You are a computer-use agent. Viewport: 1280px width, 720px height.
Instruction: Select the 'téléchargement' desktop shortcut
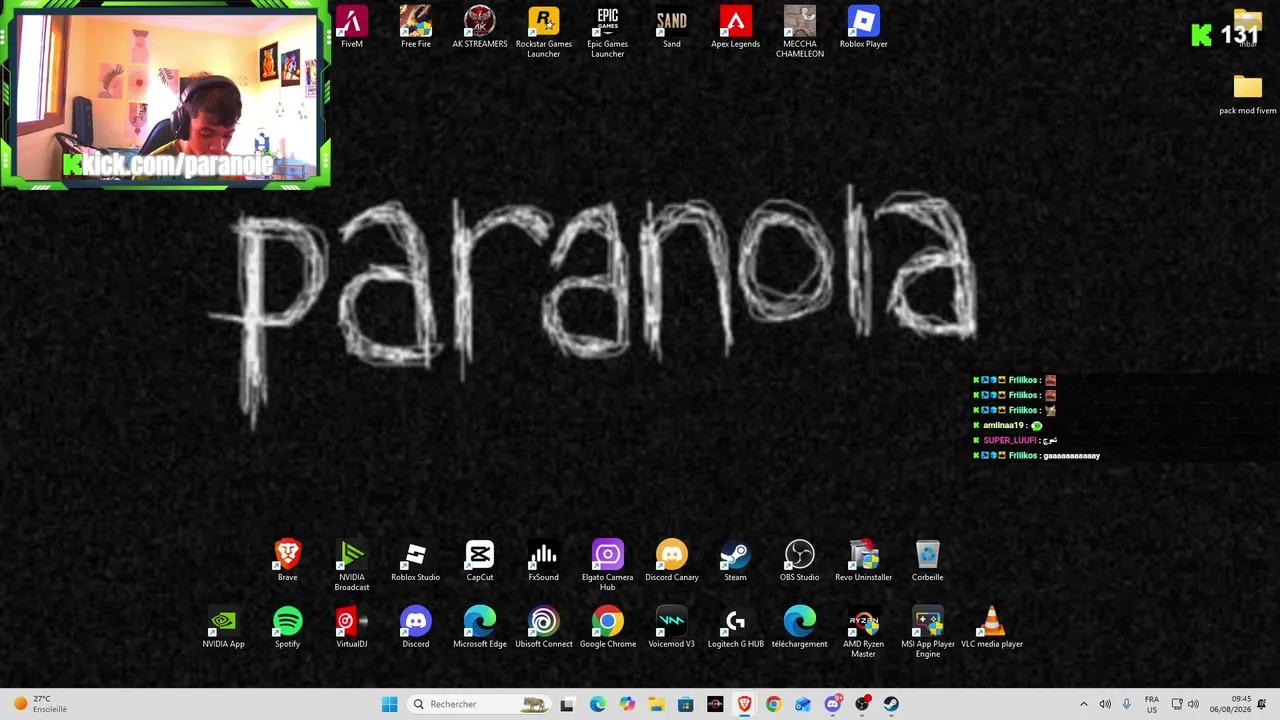click(x=800, y=628)
